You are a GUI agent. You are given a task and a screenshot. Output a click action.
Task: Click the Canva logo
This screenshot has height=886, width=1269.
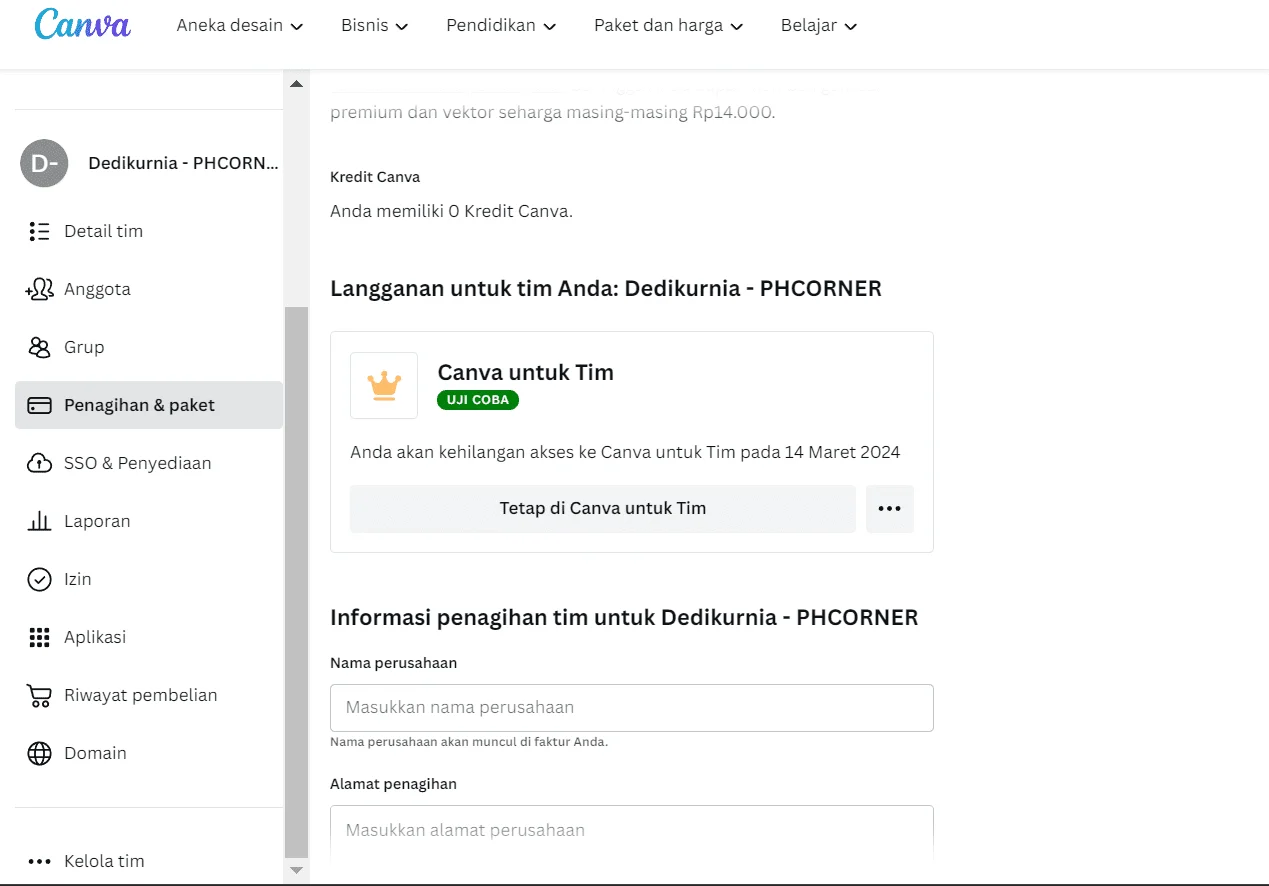(82, 25)
